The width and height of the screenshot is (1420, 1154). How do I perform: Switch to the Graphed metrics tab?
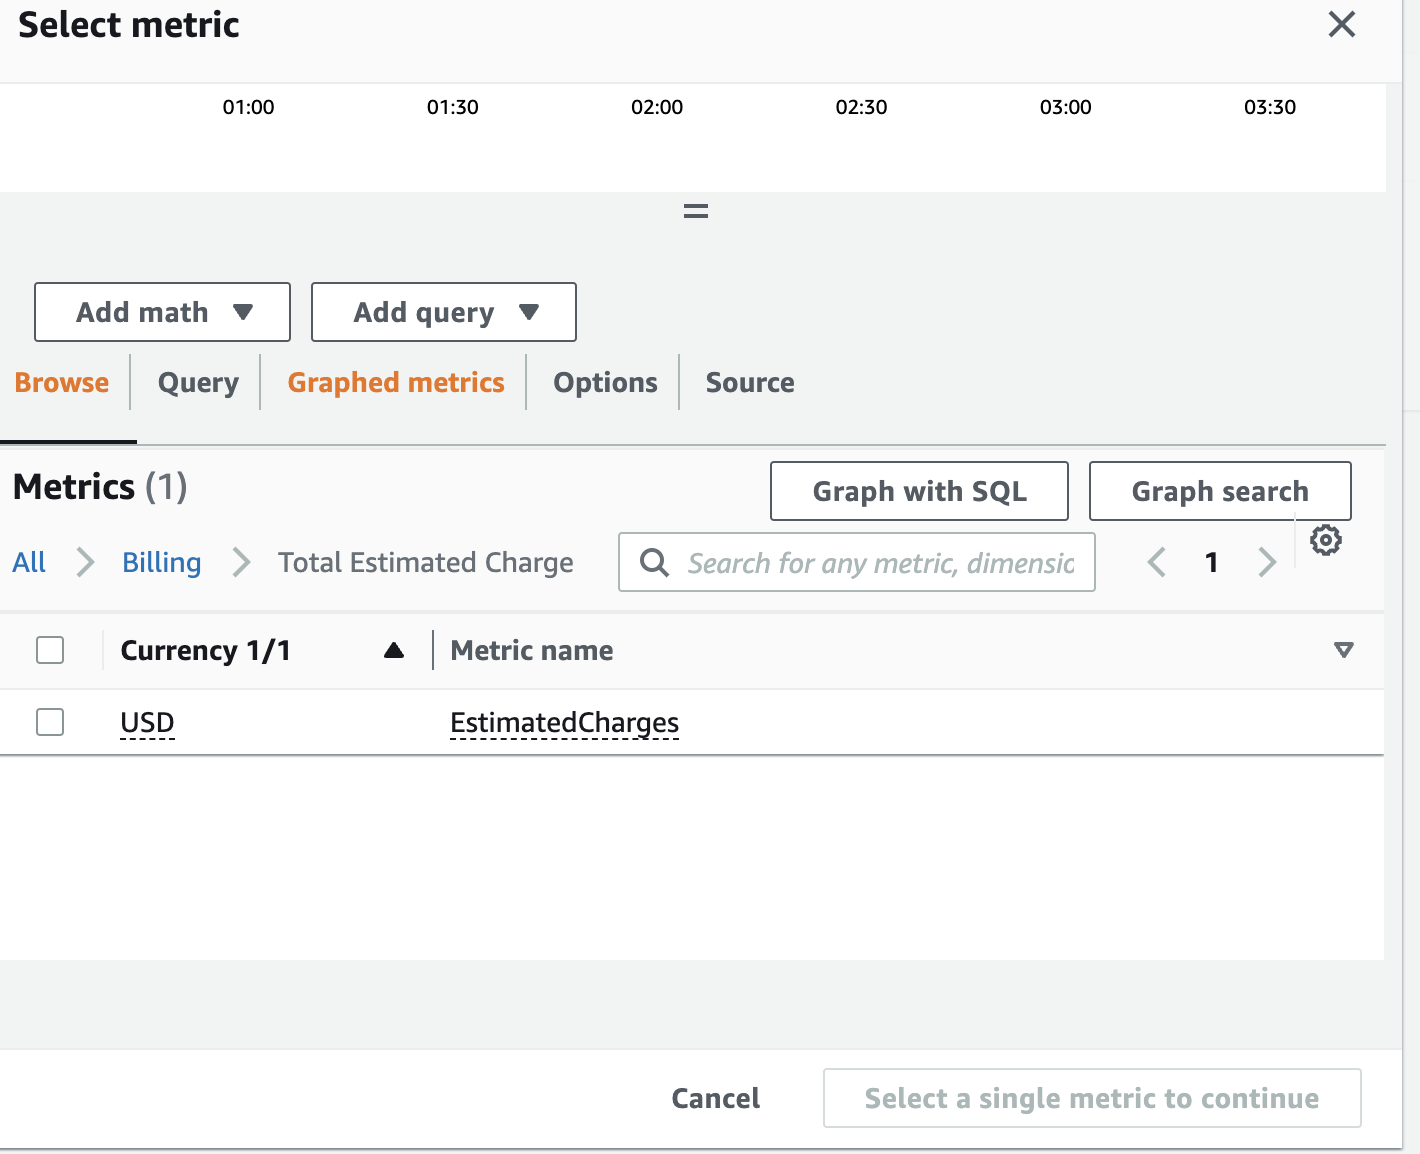(396, 383)
